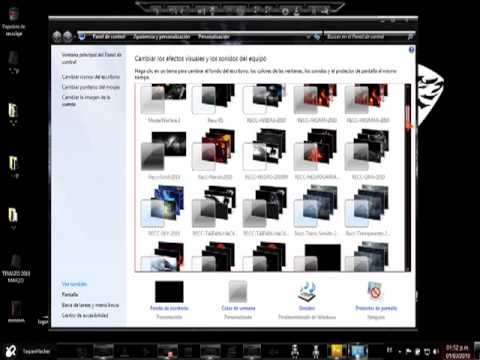
Task: Open the network tray icon
Action: (x=427, y=351)
